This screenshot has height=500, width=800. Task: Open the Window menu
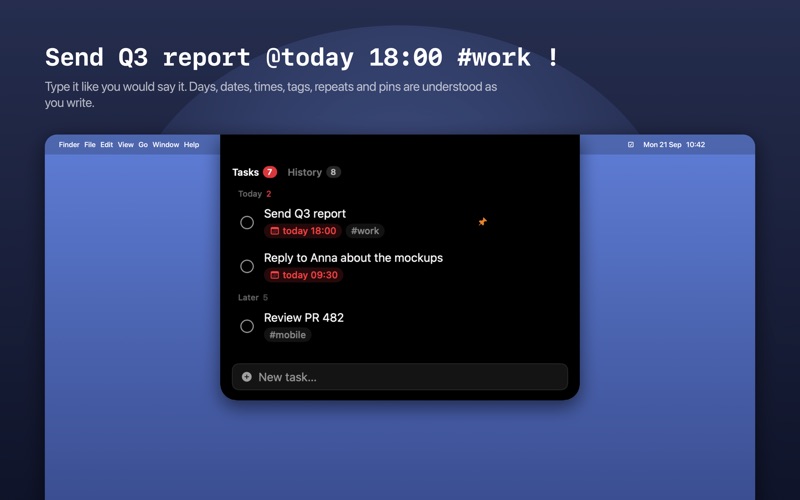coord(166,145)
